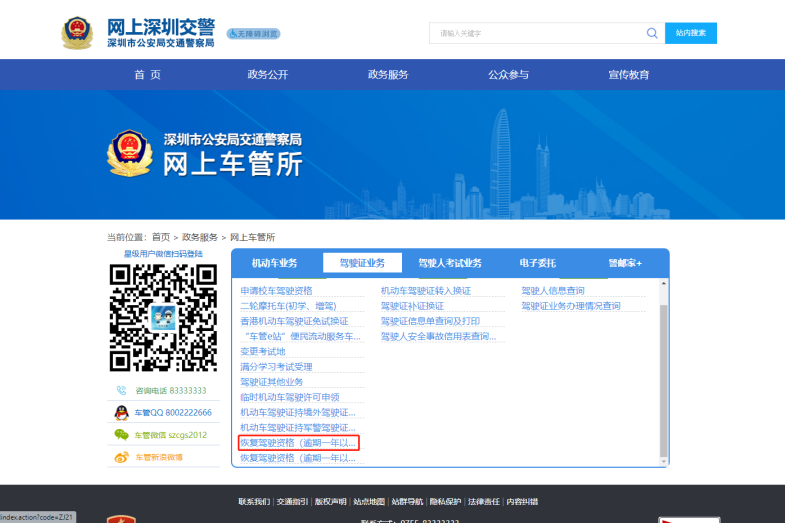Click the police badge logo in header
Viewport: 785px width, 523px height.
pyautogui.click(x=76, y=33)
